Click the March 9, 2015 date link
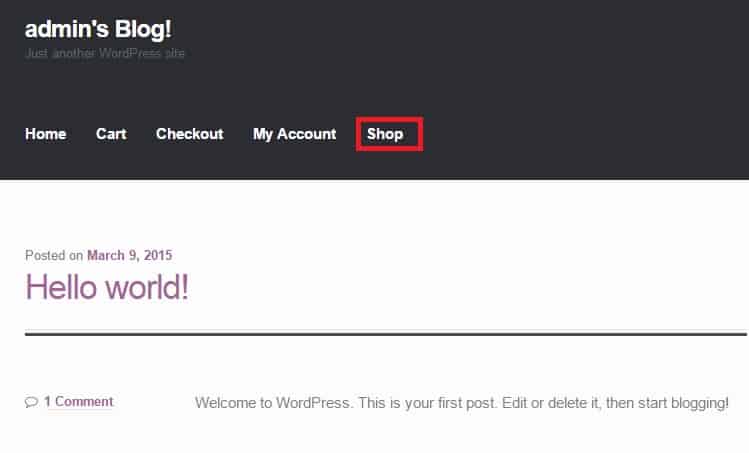 click(x=129, y=256)
